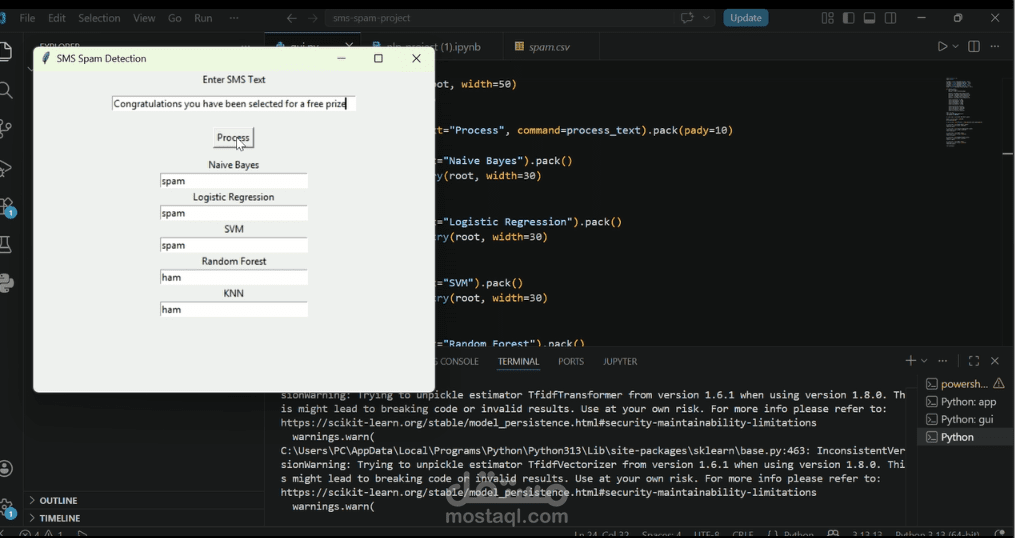Select the JUPYTER panel tab

pos(620,361)
